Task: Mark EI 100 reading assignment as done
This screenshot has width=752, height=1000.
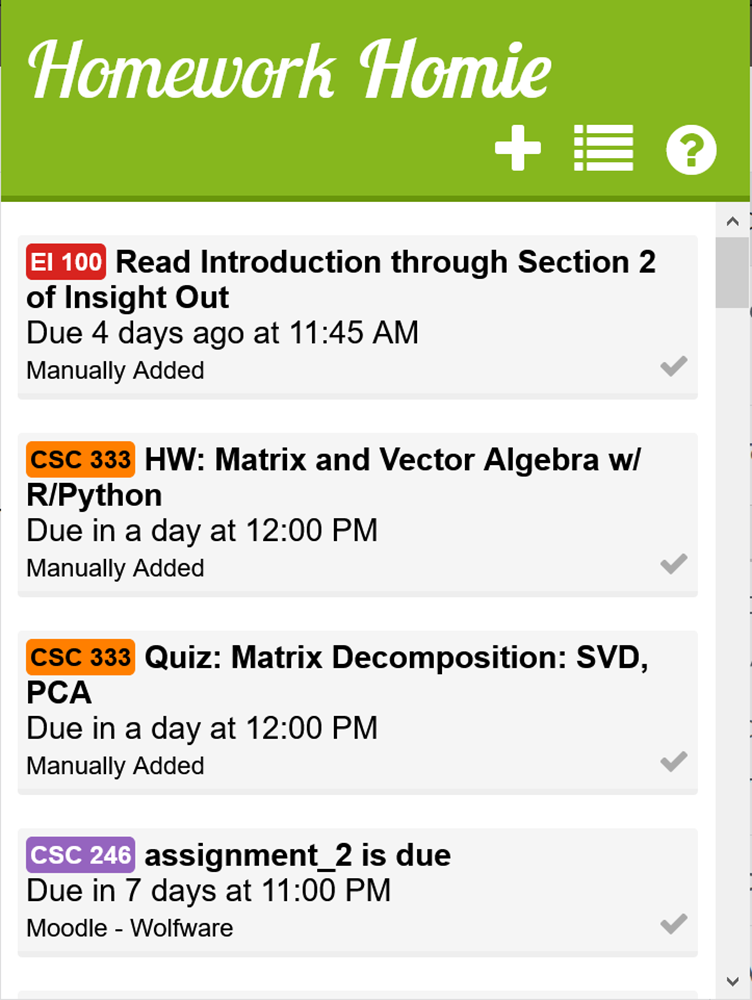Action: point(674,366)
